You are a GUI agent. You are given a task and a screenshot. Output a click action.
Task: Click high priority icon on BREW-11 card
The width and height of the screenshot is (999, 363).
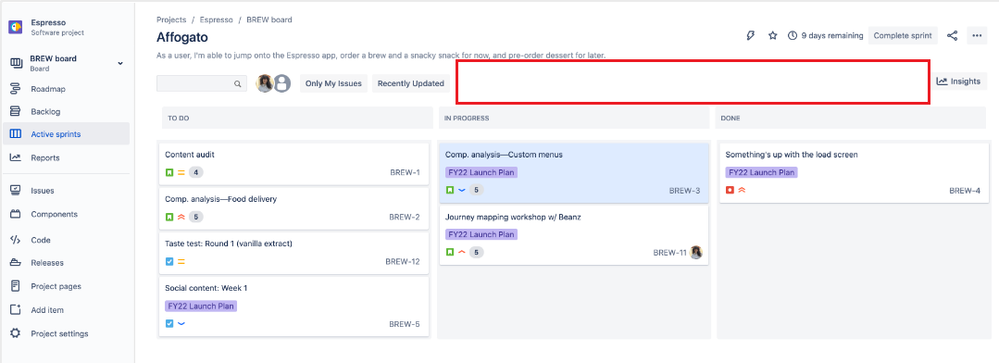coord(461,252)
